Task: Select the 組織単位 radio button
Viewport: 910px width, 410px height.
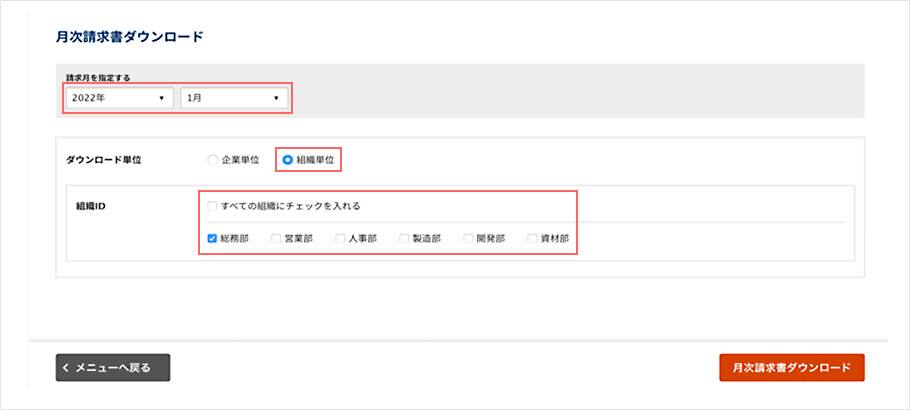Action: (288, 159)
